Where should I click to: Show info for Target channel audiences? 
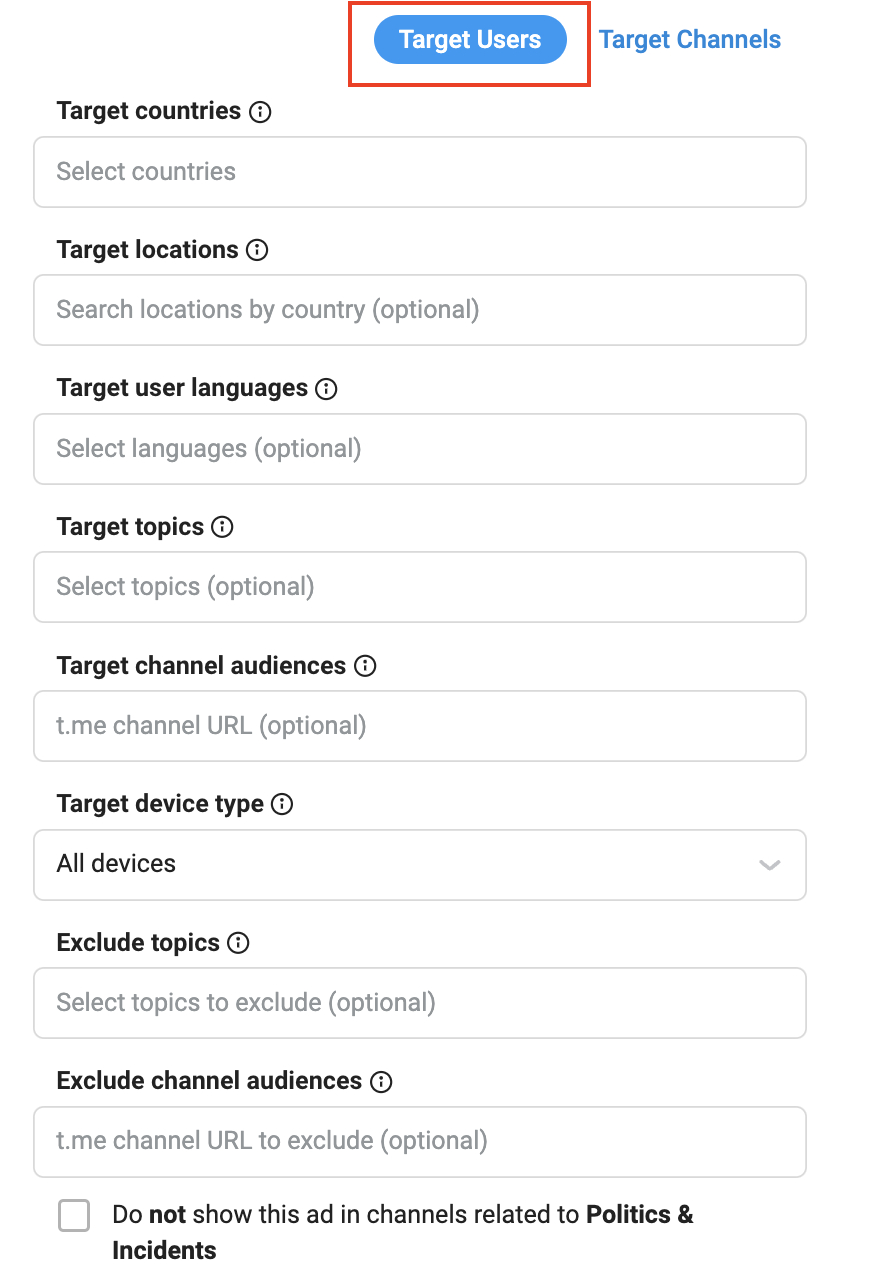click(365, 666)
